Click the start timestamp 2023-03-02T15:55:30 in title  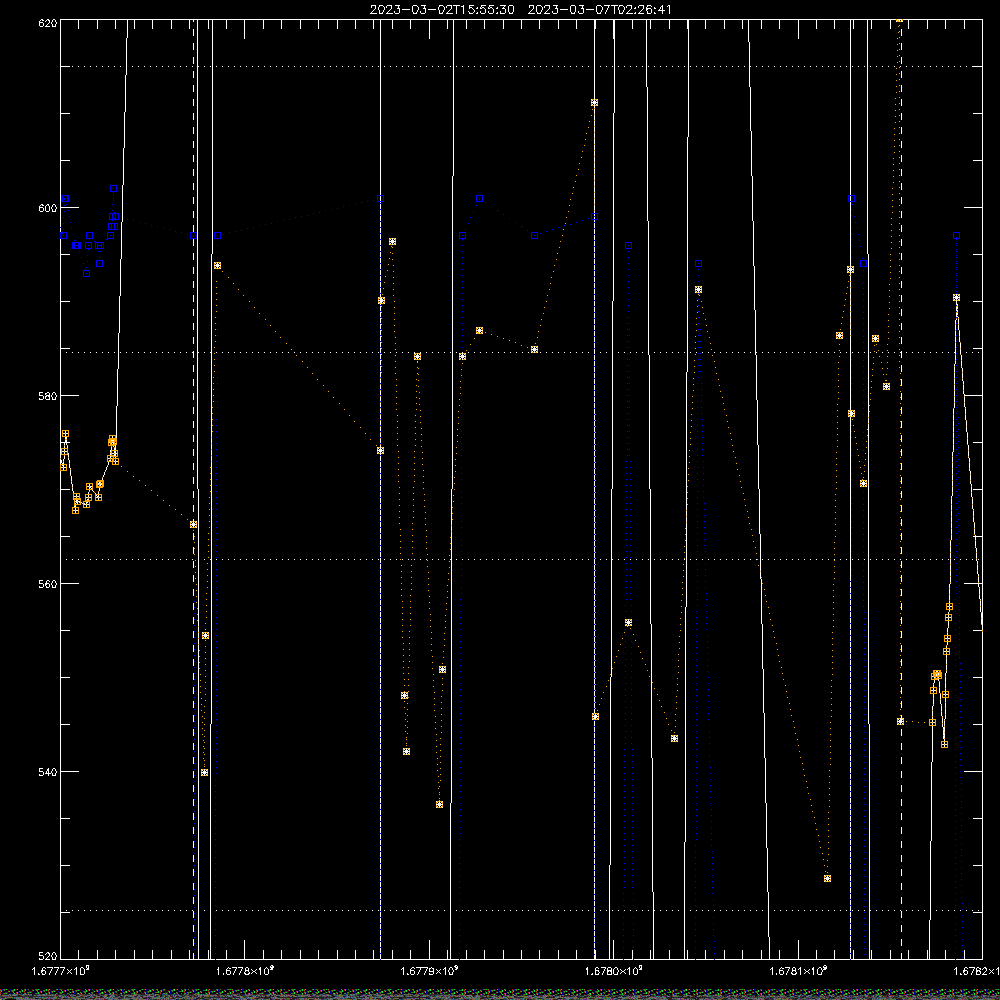442,10
